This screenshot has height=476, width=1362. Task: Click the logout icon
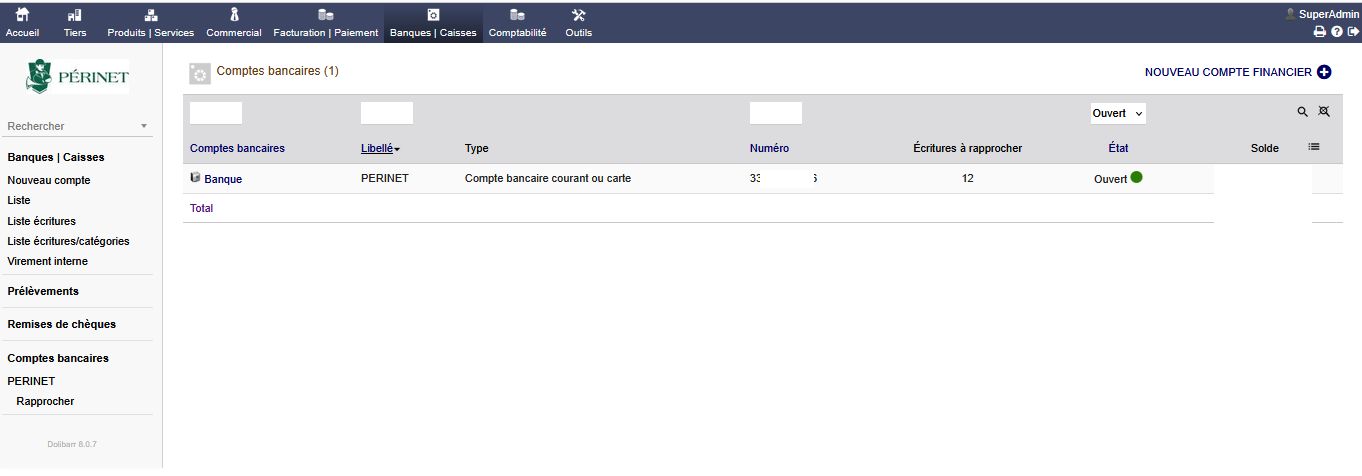coord(1353,32)
